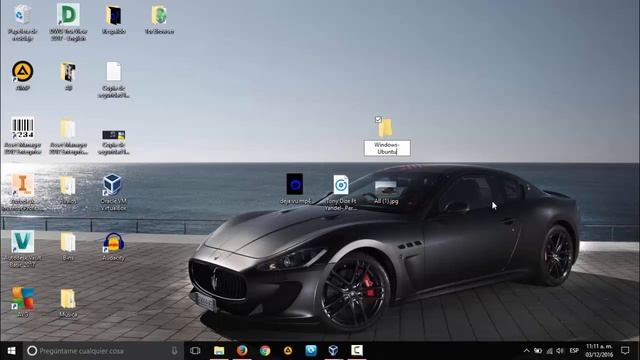Open the volume control in the system tray

tap(560, 351)
